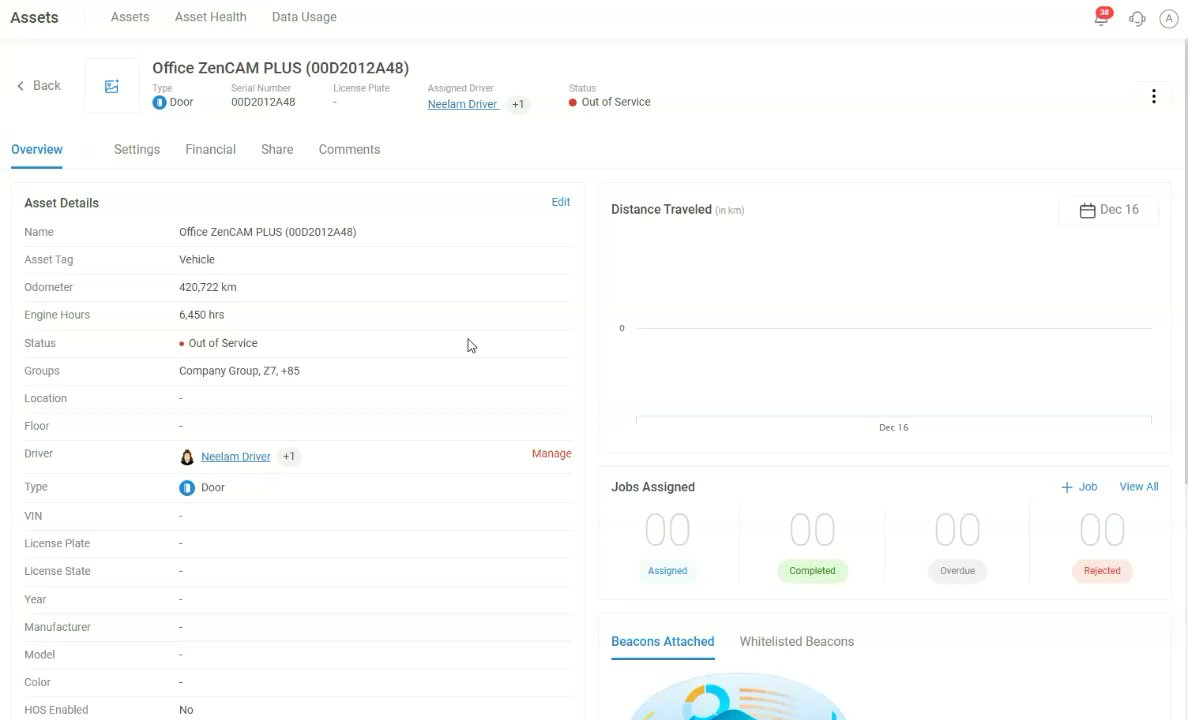
Task: Click the Asset Details heading
Action: point(61,202)
